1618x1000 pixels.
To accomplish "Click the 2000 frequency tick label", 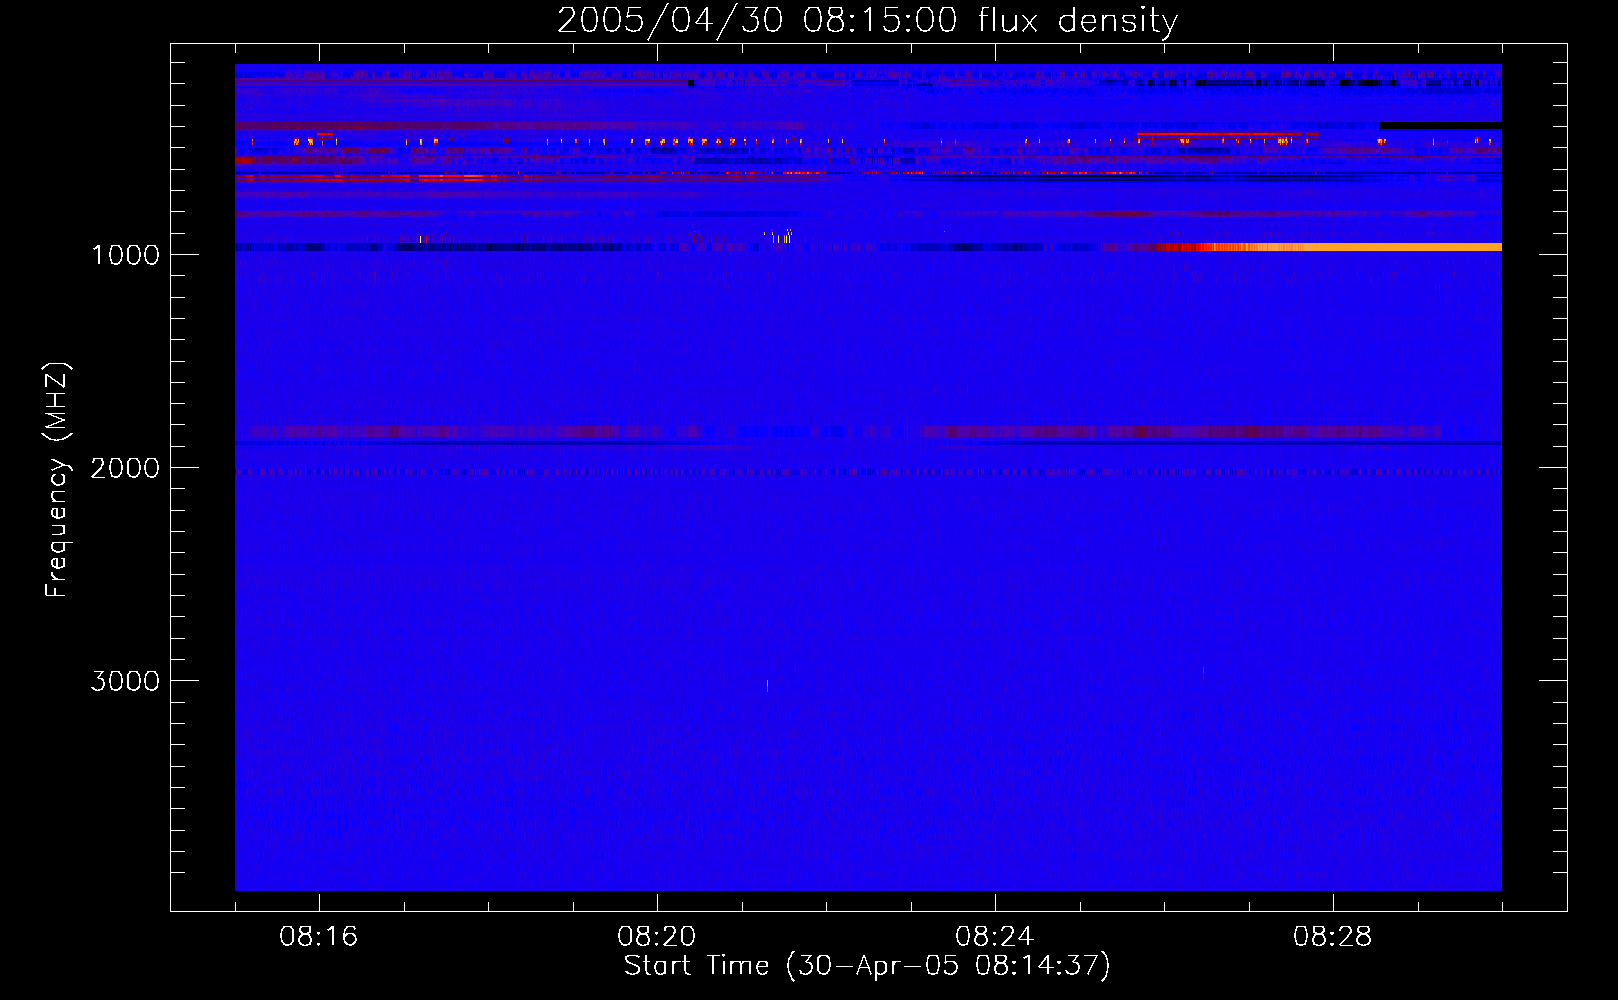I will (x=125, y=468).
